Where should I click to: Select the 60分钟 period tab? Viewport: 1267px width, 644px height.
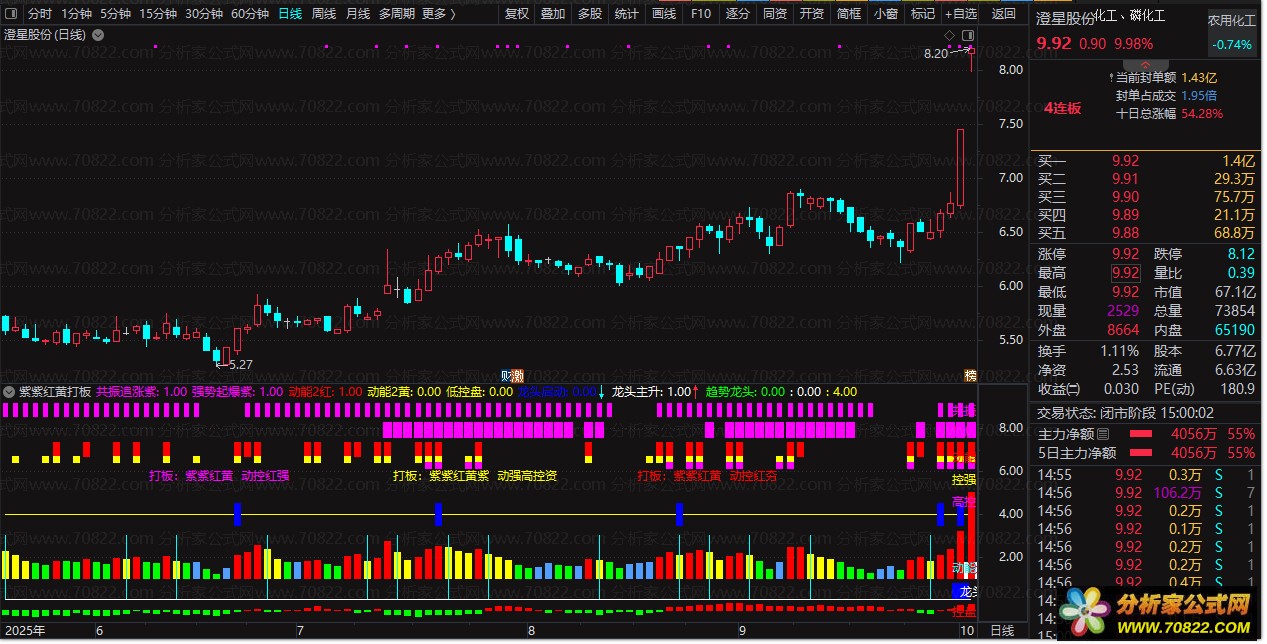tap(250, 14)
